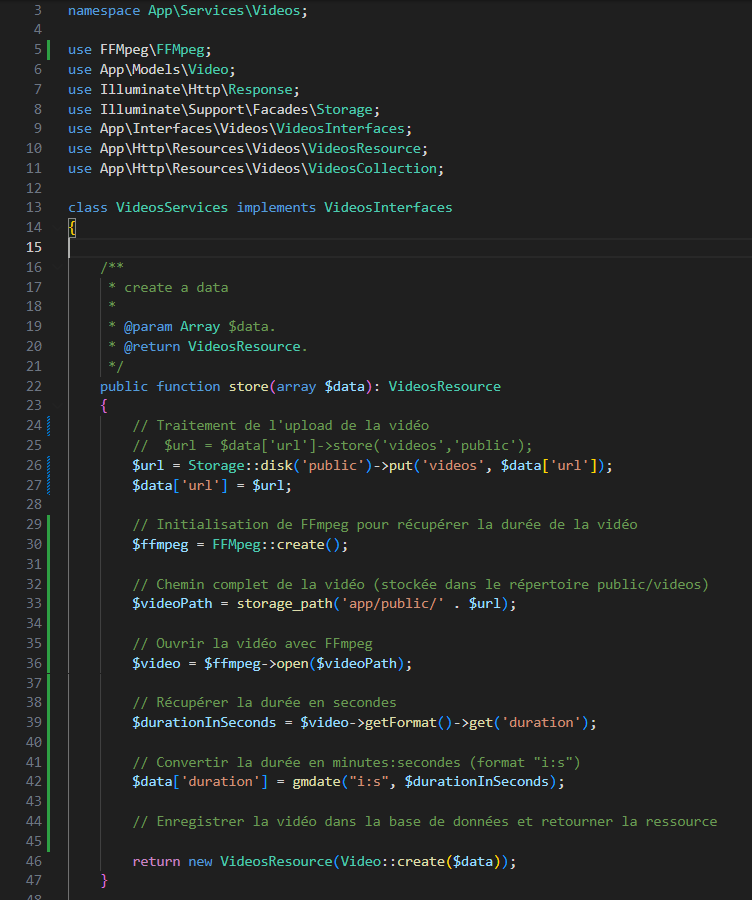Click the green change marker beside line 33
Image resolution: width=752 pixels, height=900 pixels.
pyautogui.click(x=48, y=604)
